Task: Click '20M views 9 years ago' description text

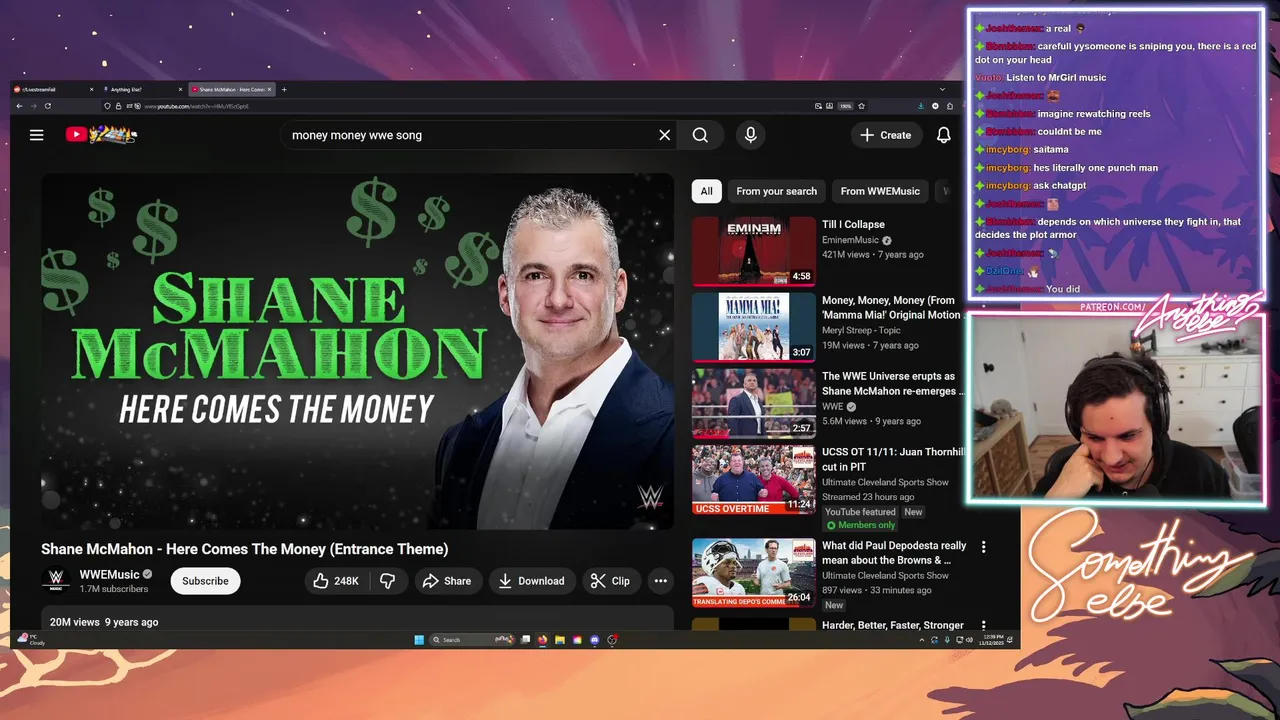Action: coord(104,622)
